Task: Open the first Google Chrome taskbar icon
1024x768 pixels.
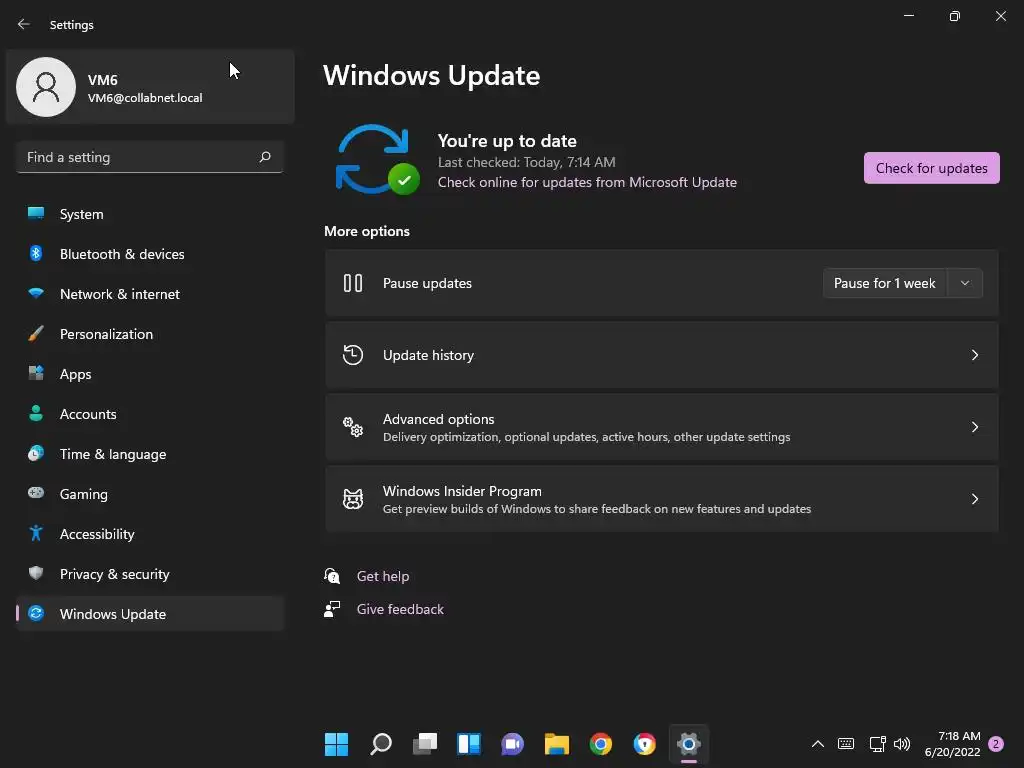Action: pos(600,744)
